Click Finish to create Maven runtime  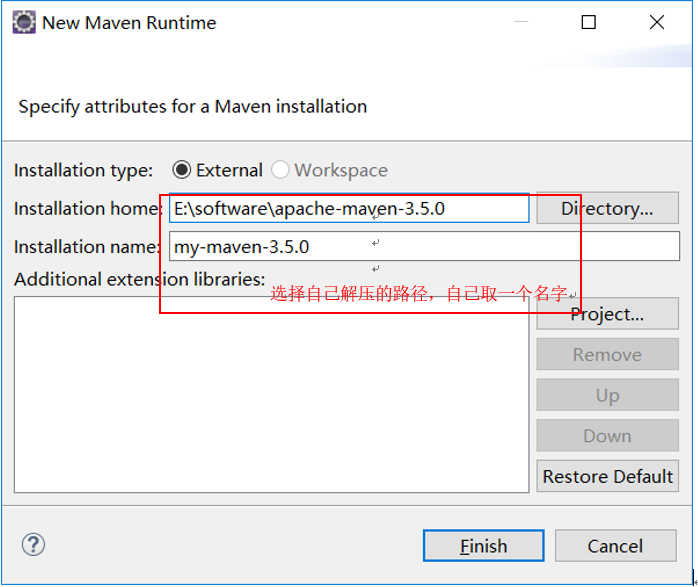point(483,546)
